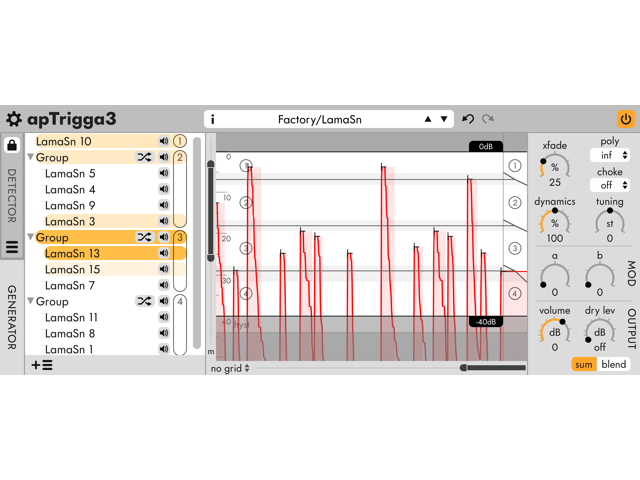Screen dimensions: 640x480
Task: Click speaker icon of the first Group
Action: pos(164,157)
